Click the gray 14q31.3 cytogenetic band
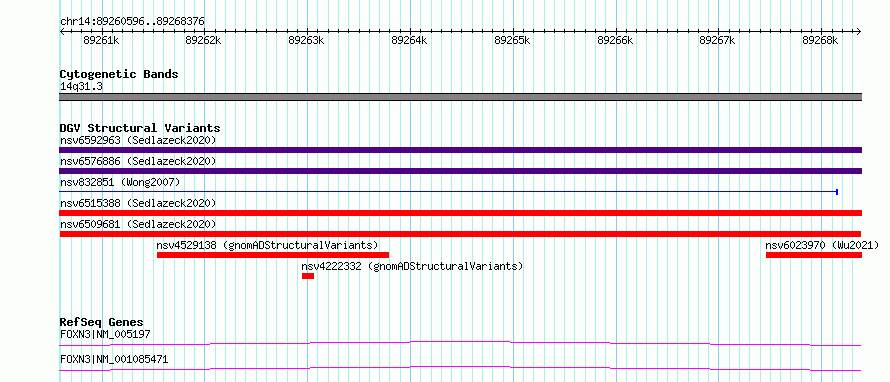This screenshot has width=890, height=382. 460,97
